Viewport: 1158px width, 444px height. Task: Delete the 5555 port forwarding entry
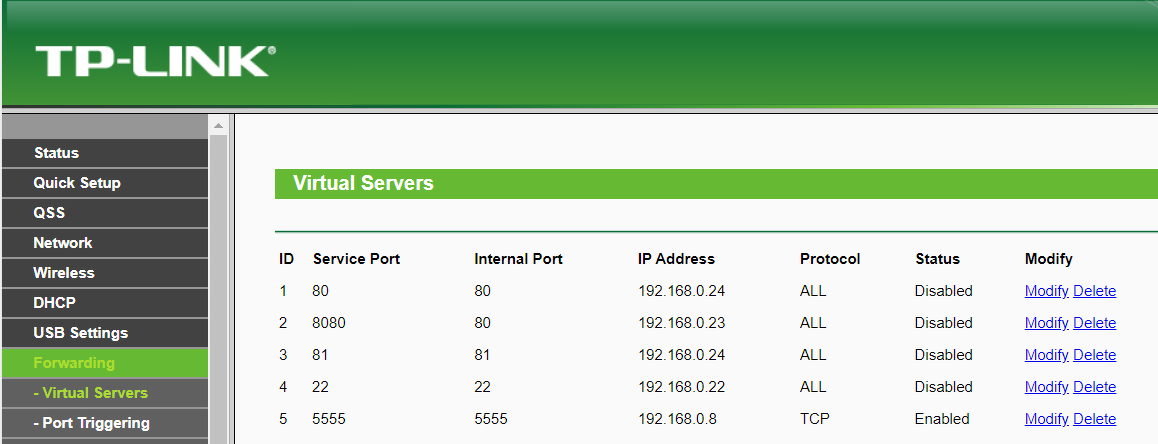point(1094,419)
